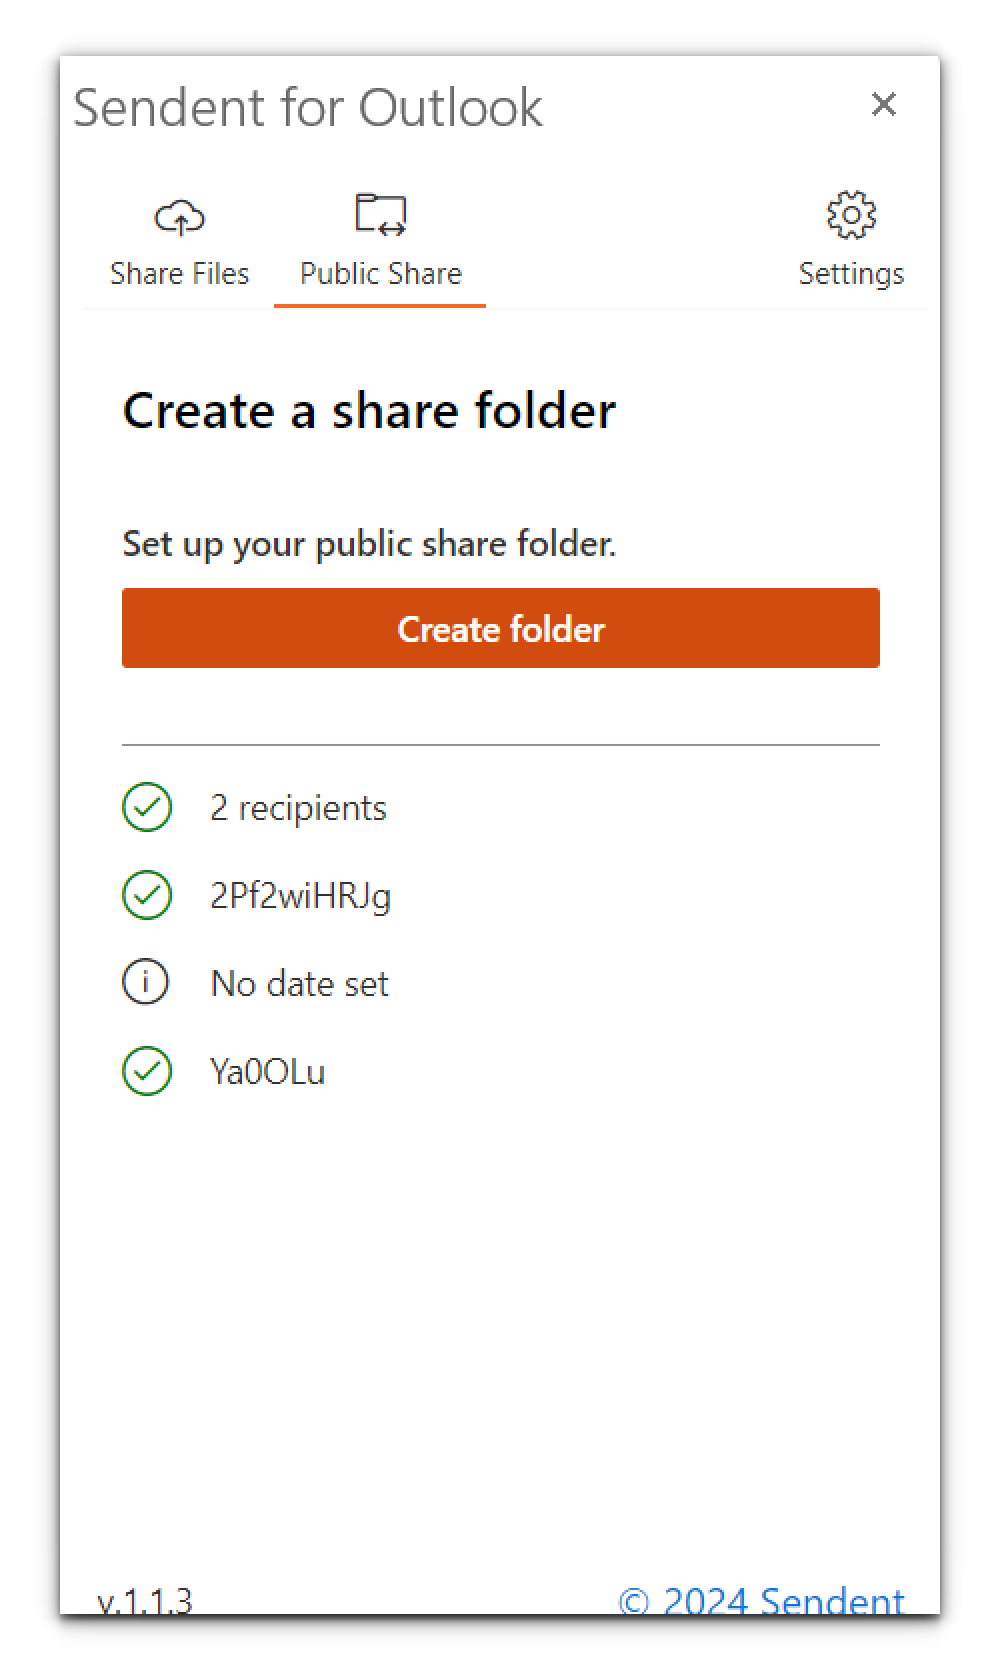Switch to the Public Share tab
Image resolution: width=1000 pixels, height=1678 pixels.
coord(380,273)
